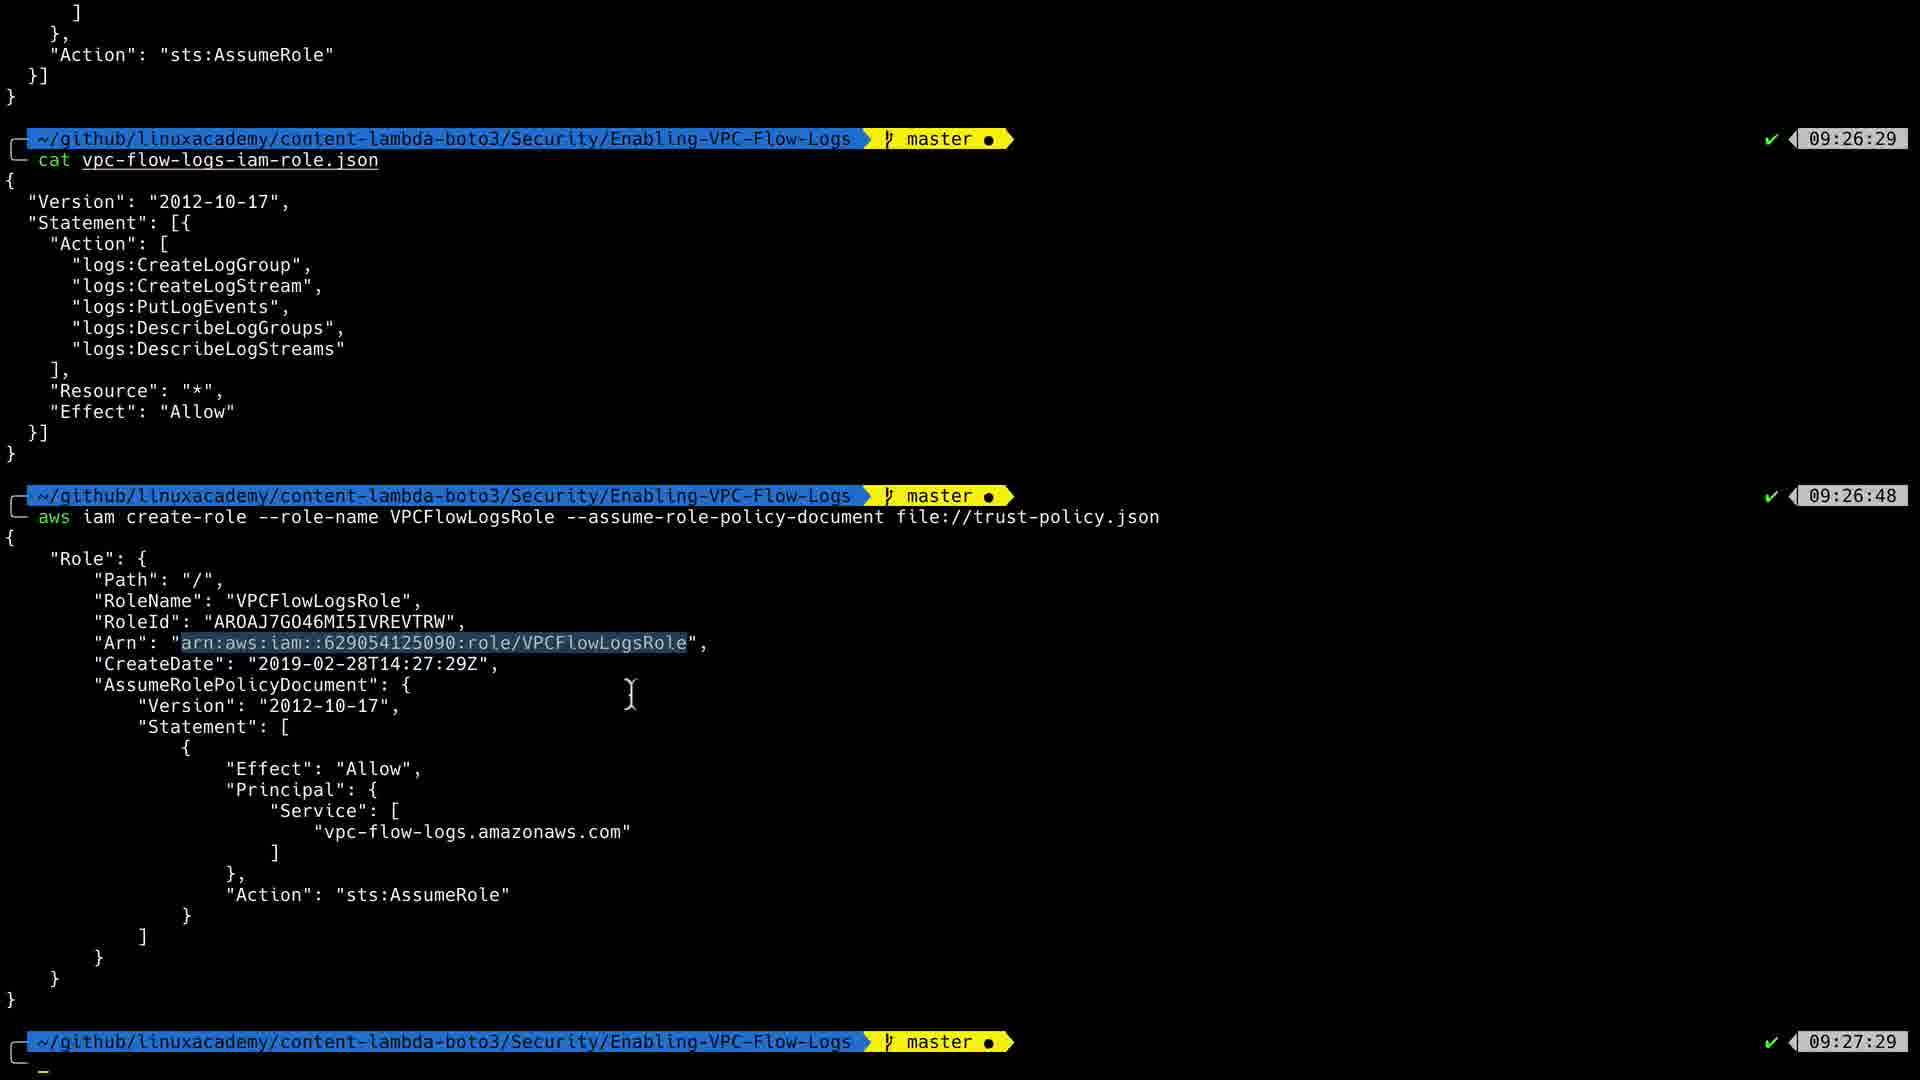Click dirty-state dot after master in bottom prompt

(x=989, y=1043)
